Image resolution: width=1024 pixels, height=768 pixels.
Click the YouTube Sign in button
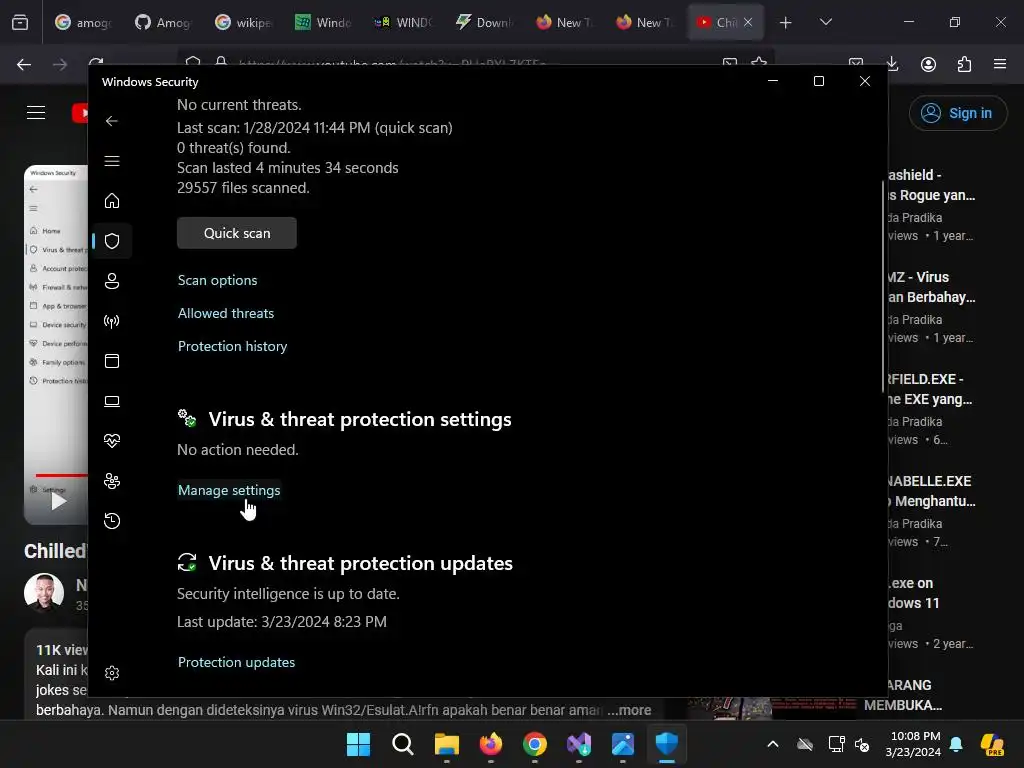(957, 113)
